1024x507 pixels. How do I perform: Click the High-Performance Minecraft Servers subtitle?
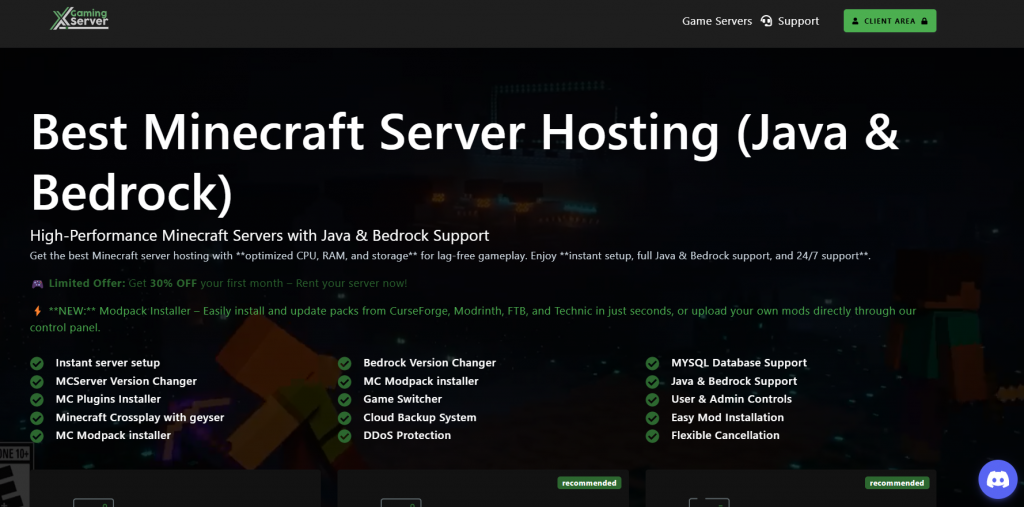(x=259, y=235)
